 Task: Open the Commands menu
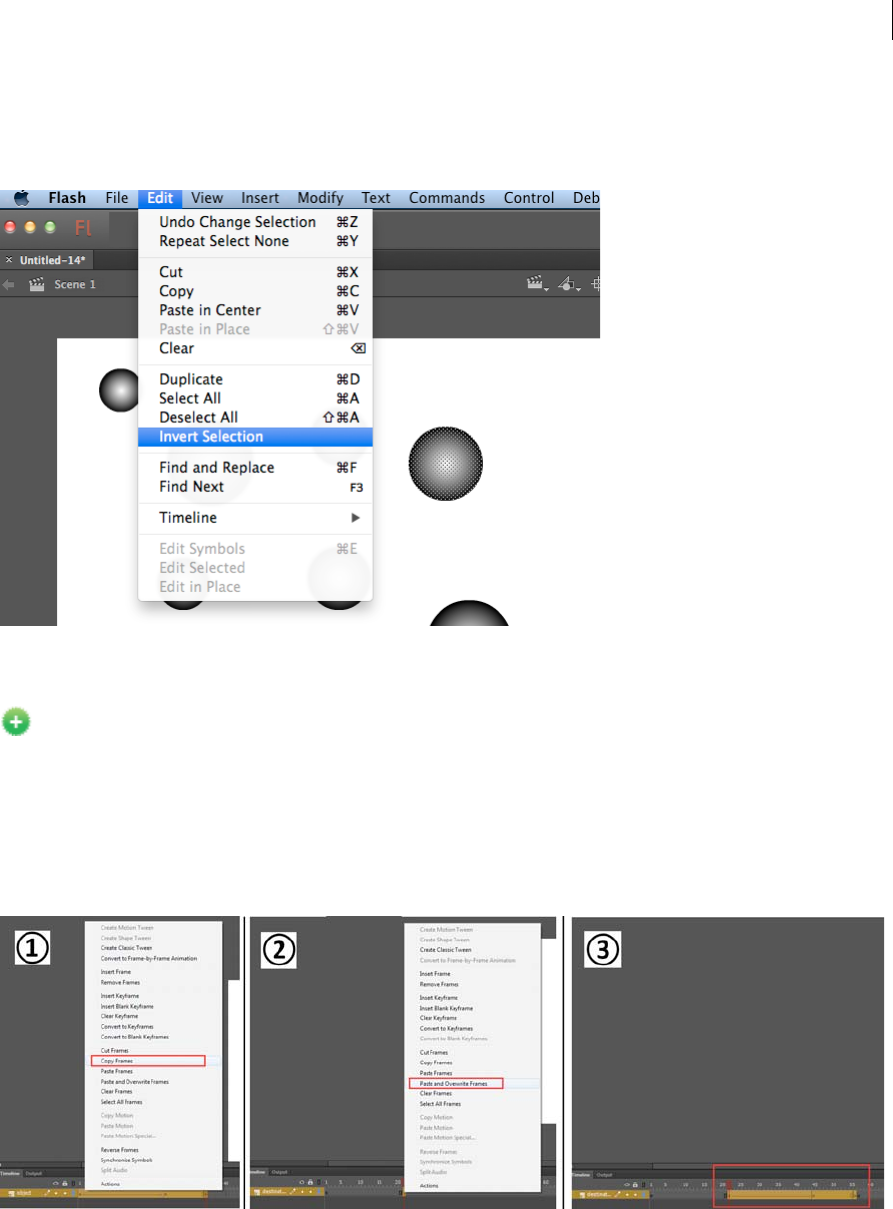[447, 198]
